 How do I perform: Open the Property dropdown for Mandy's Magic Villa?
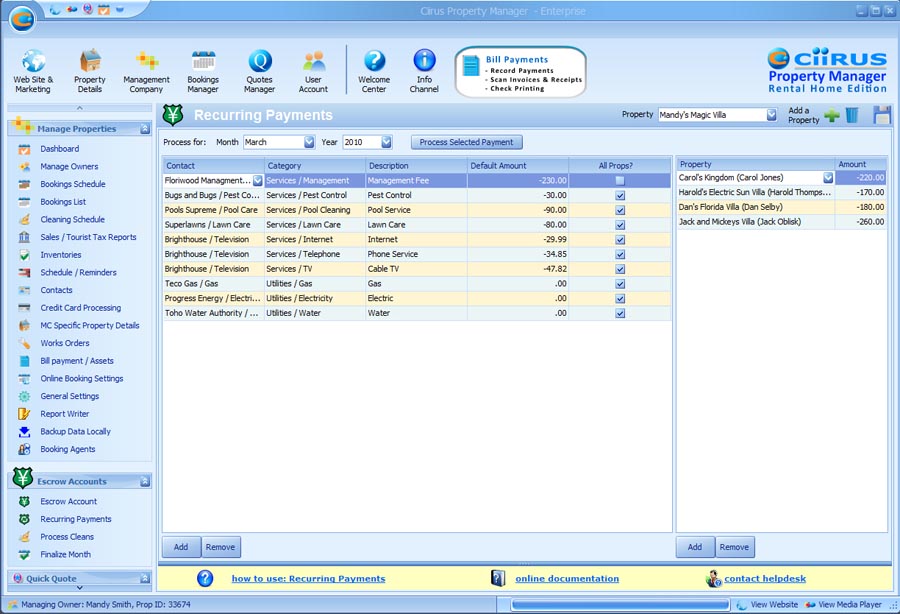pos(771,115)
